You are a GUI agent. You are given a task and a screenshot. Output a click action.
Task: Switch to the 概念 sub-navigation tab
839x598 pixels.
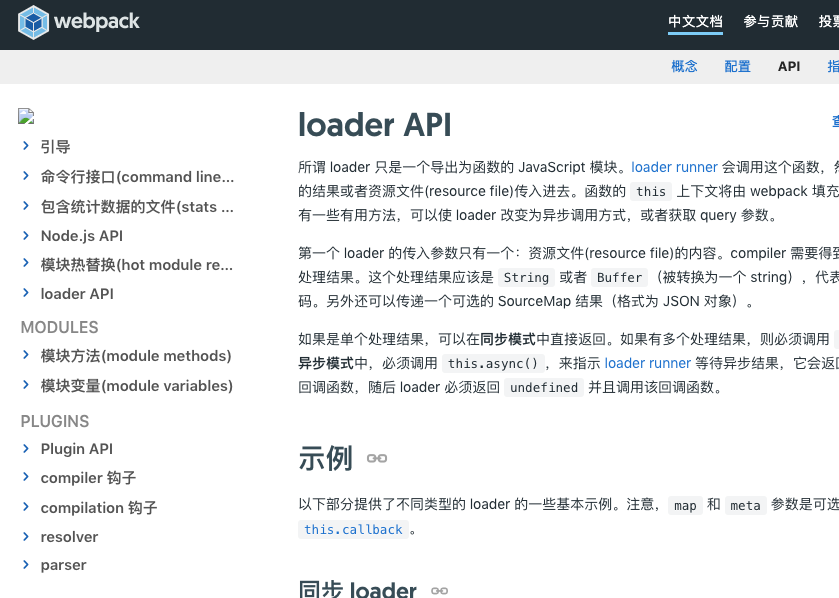point(684,67)
